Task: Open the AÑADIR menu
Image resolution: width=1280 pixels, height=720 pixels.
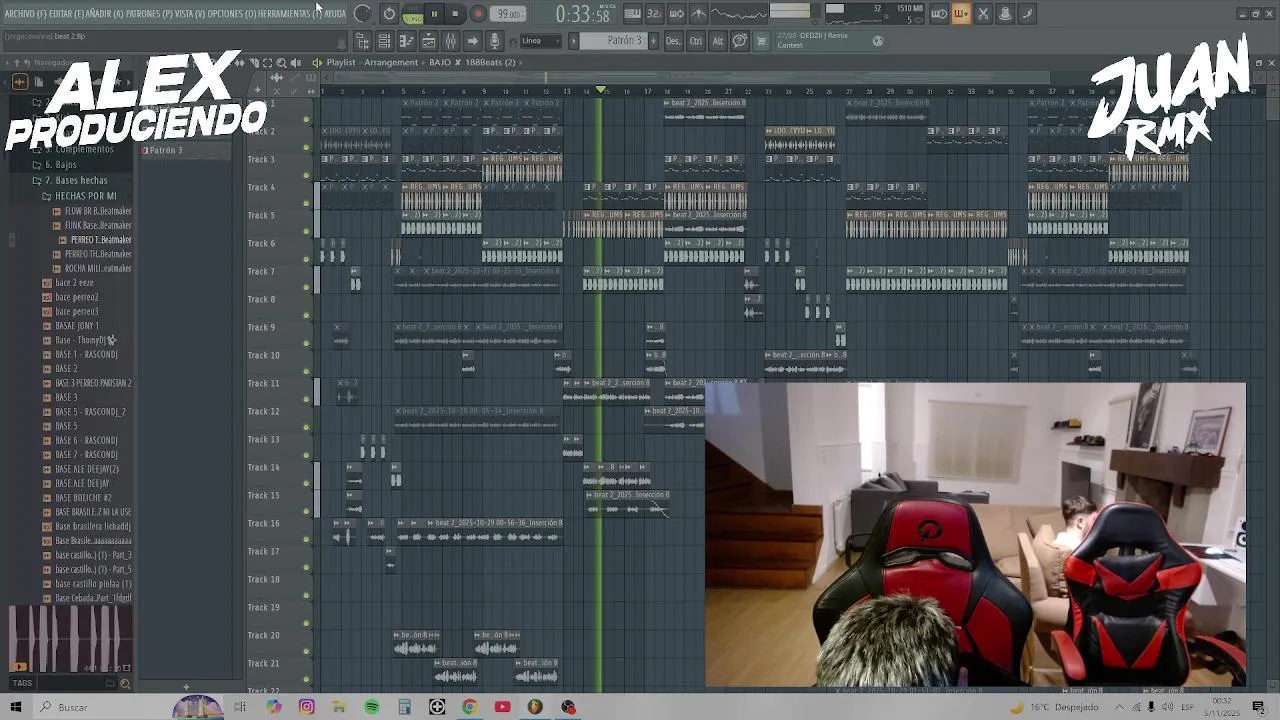Action: point(105,14)
